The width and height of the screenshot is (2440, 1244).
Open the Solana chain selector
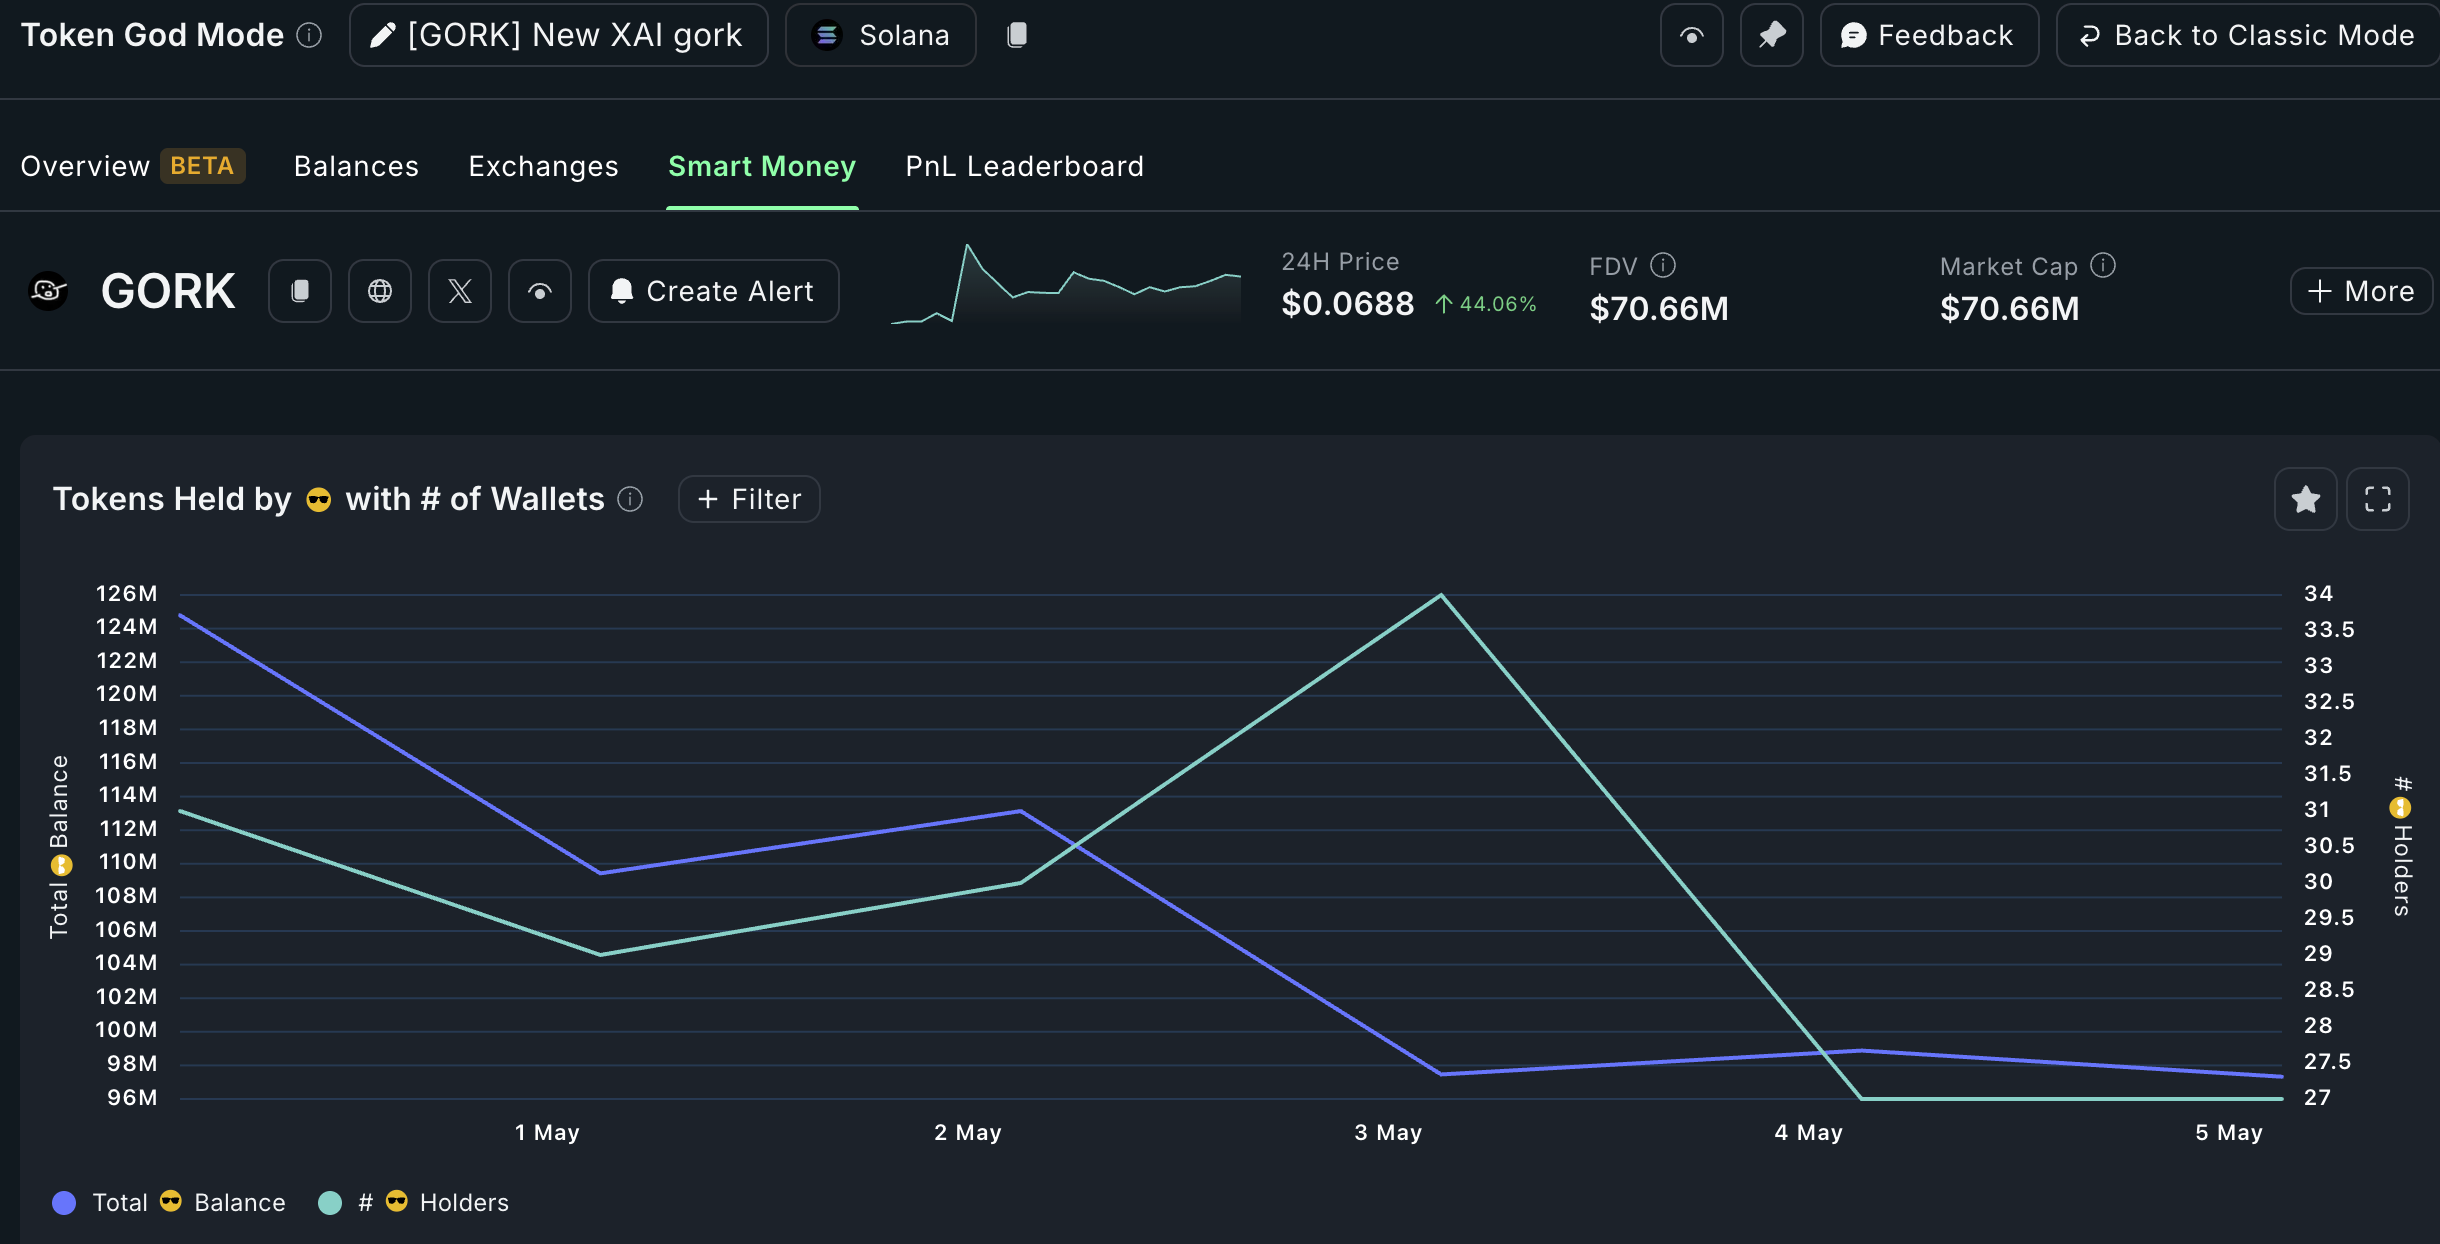tap(880, 35)
